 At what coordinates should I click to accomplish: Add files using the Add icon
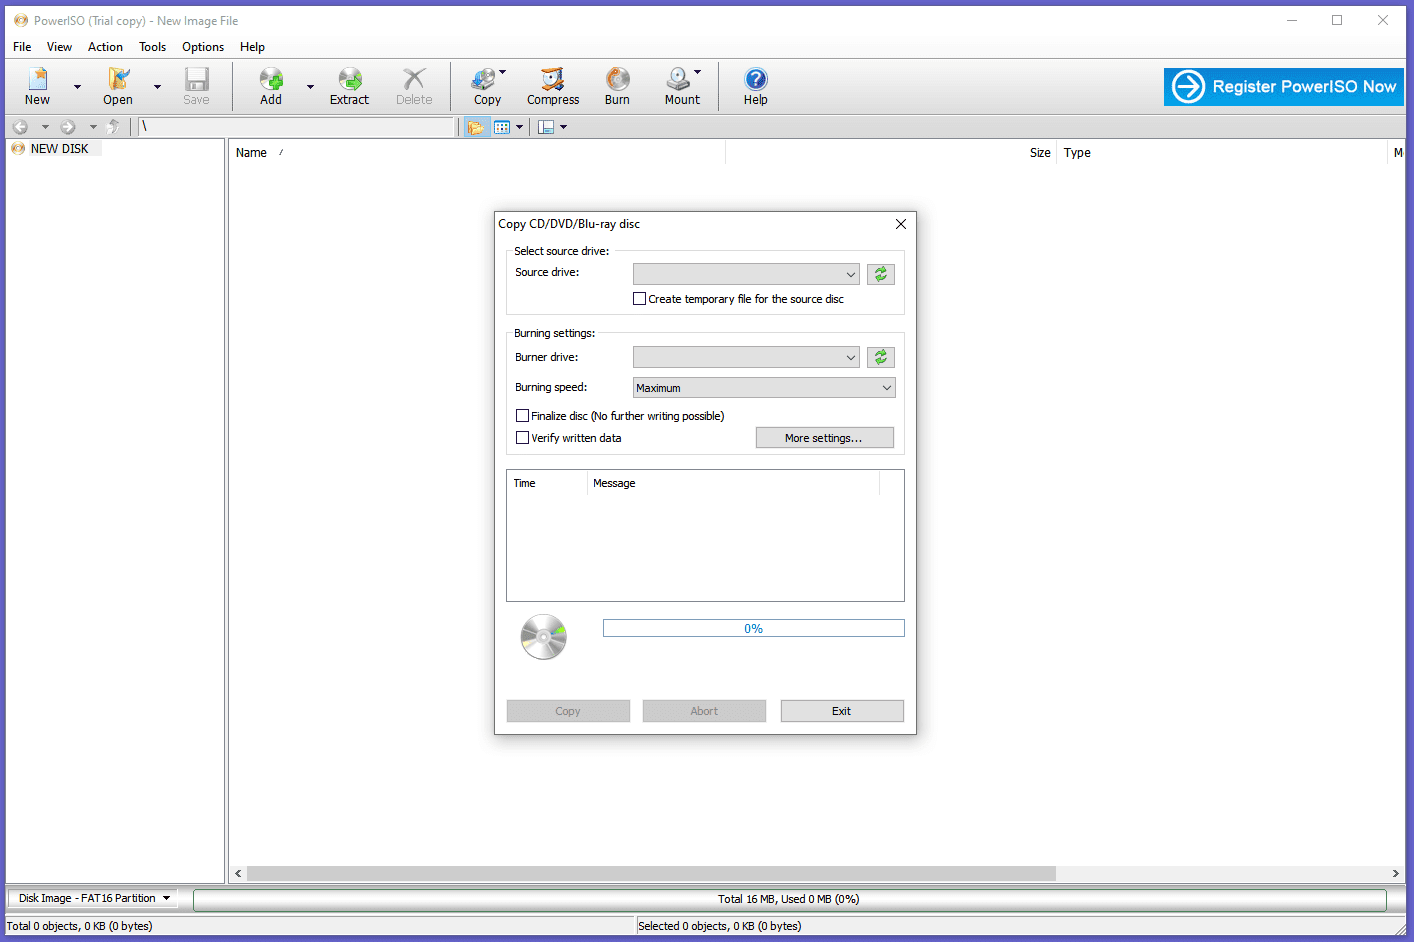click(271, 86)
